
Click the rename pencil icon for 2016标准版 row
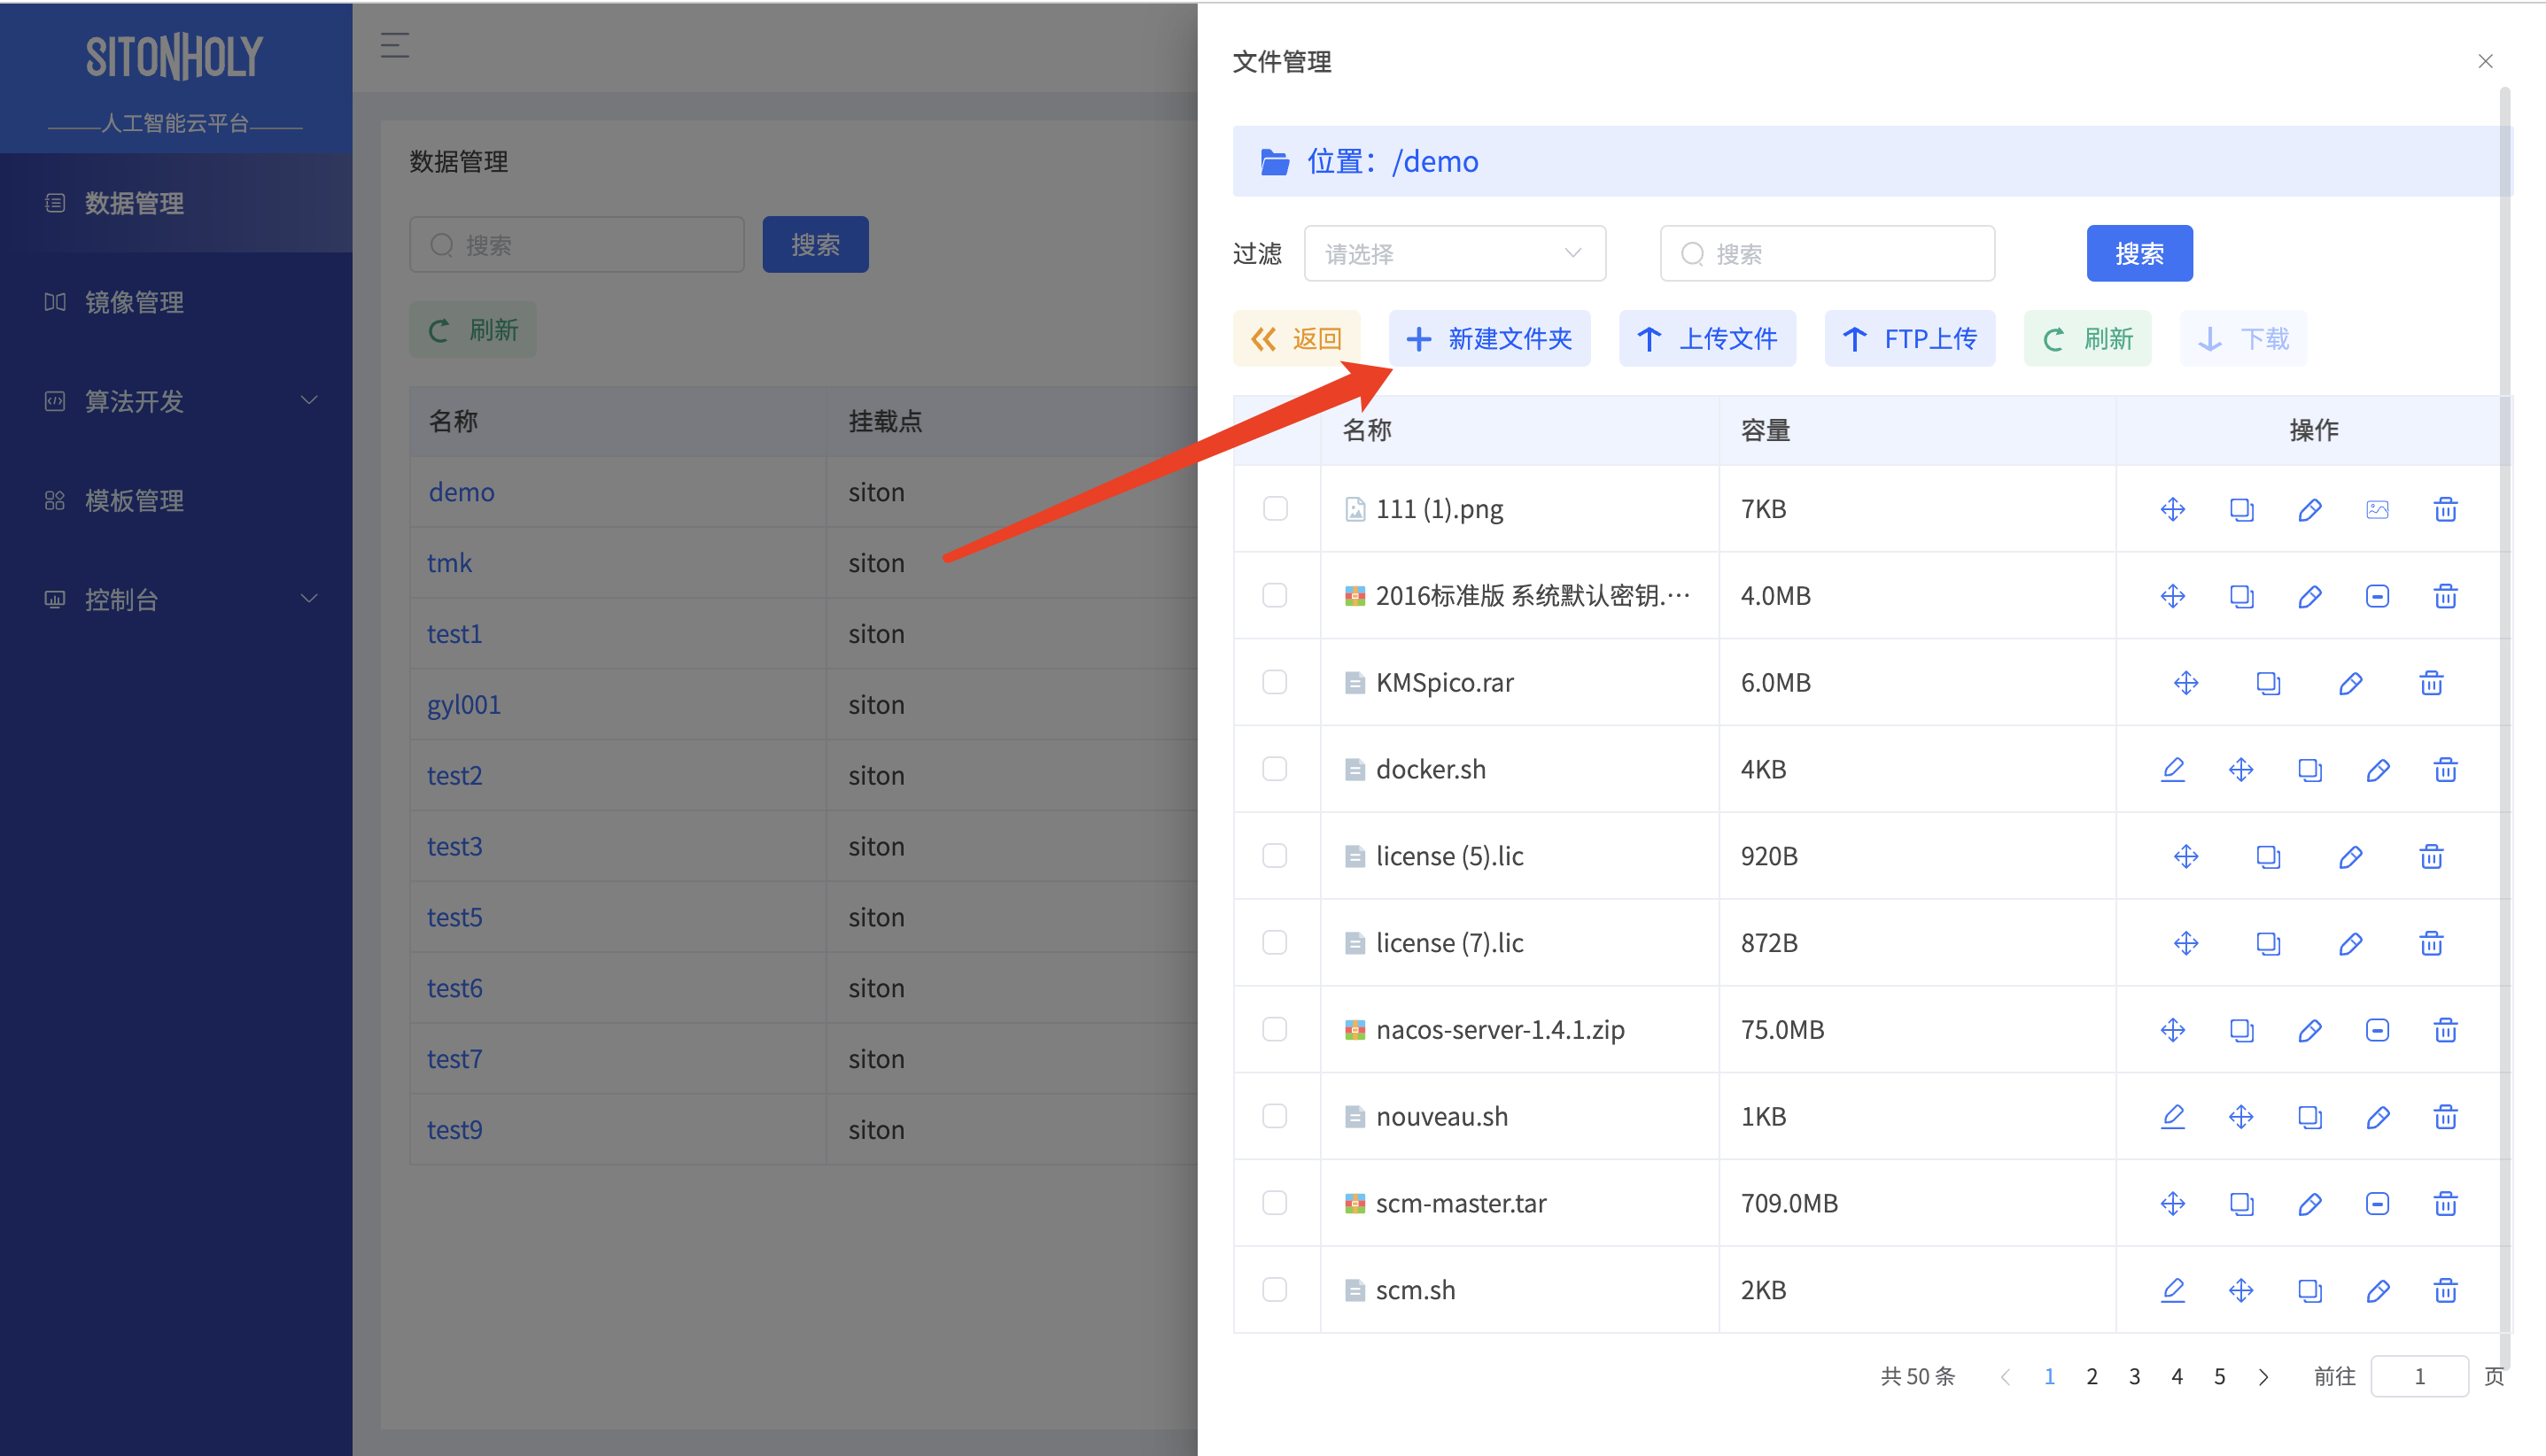2309,596
